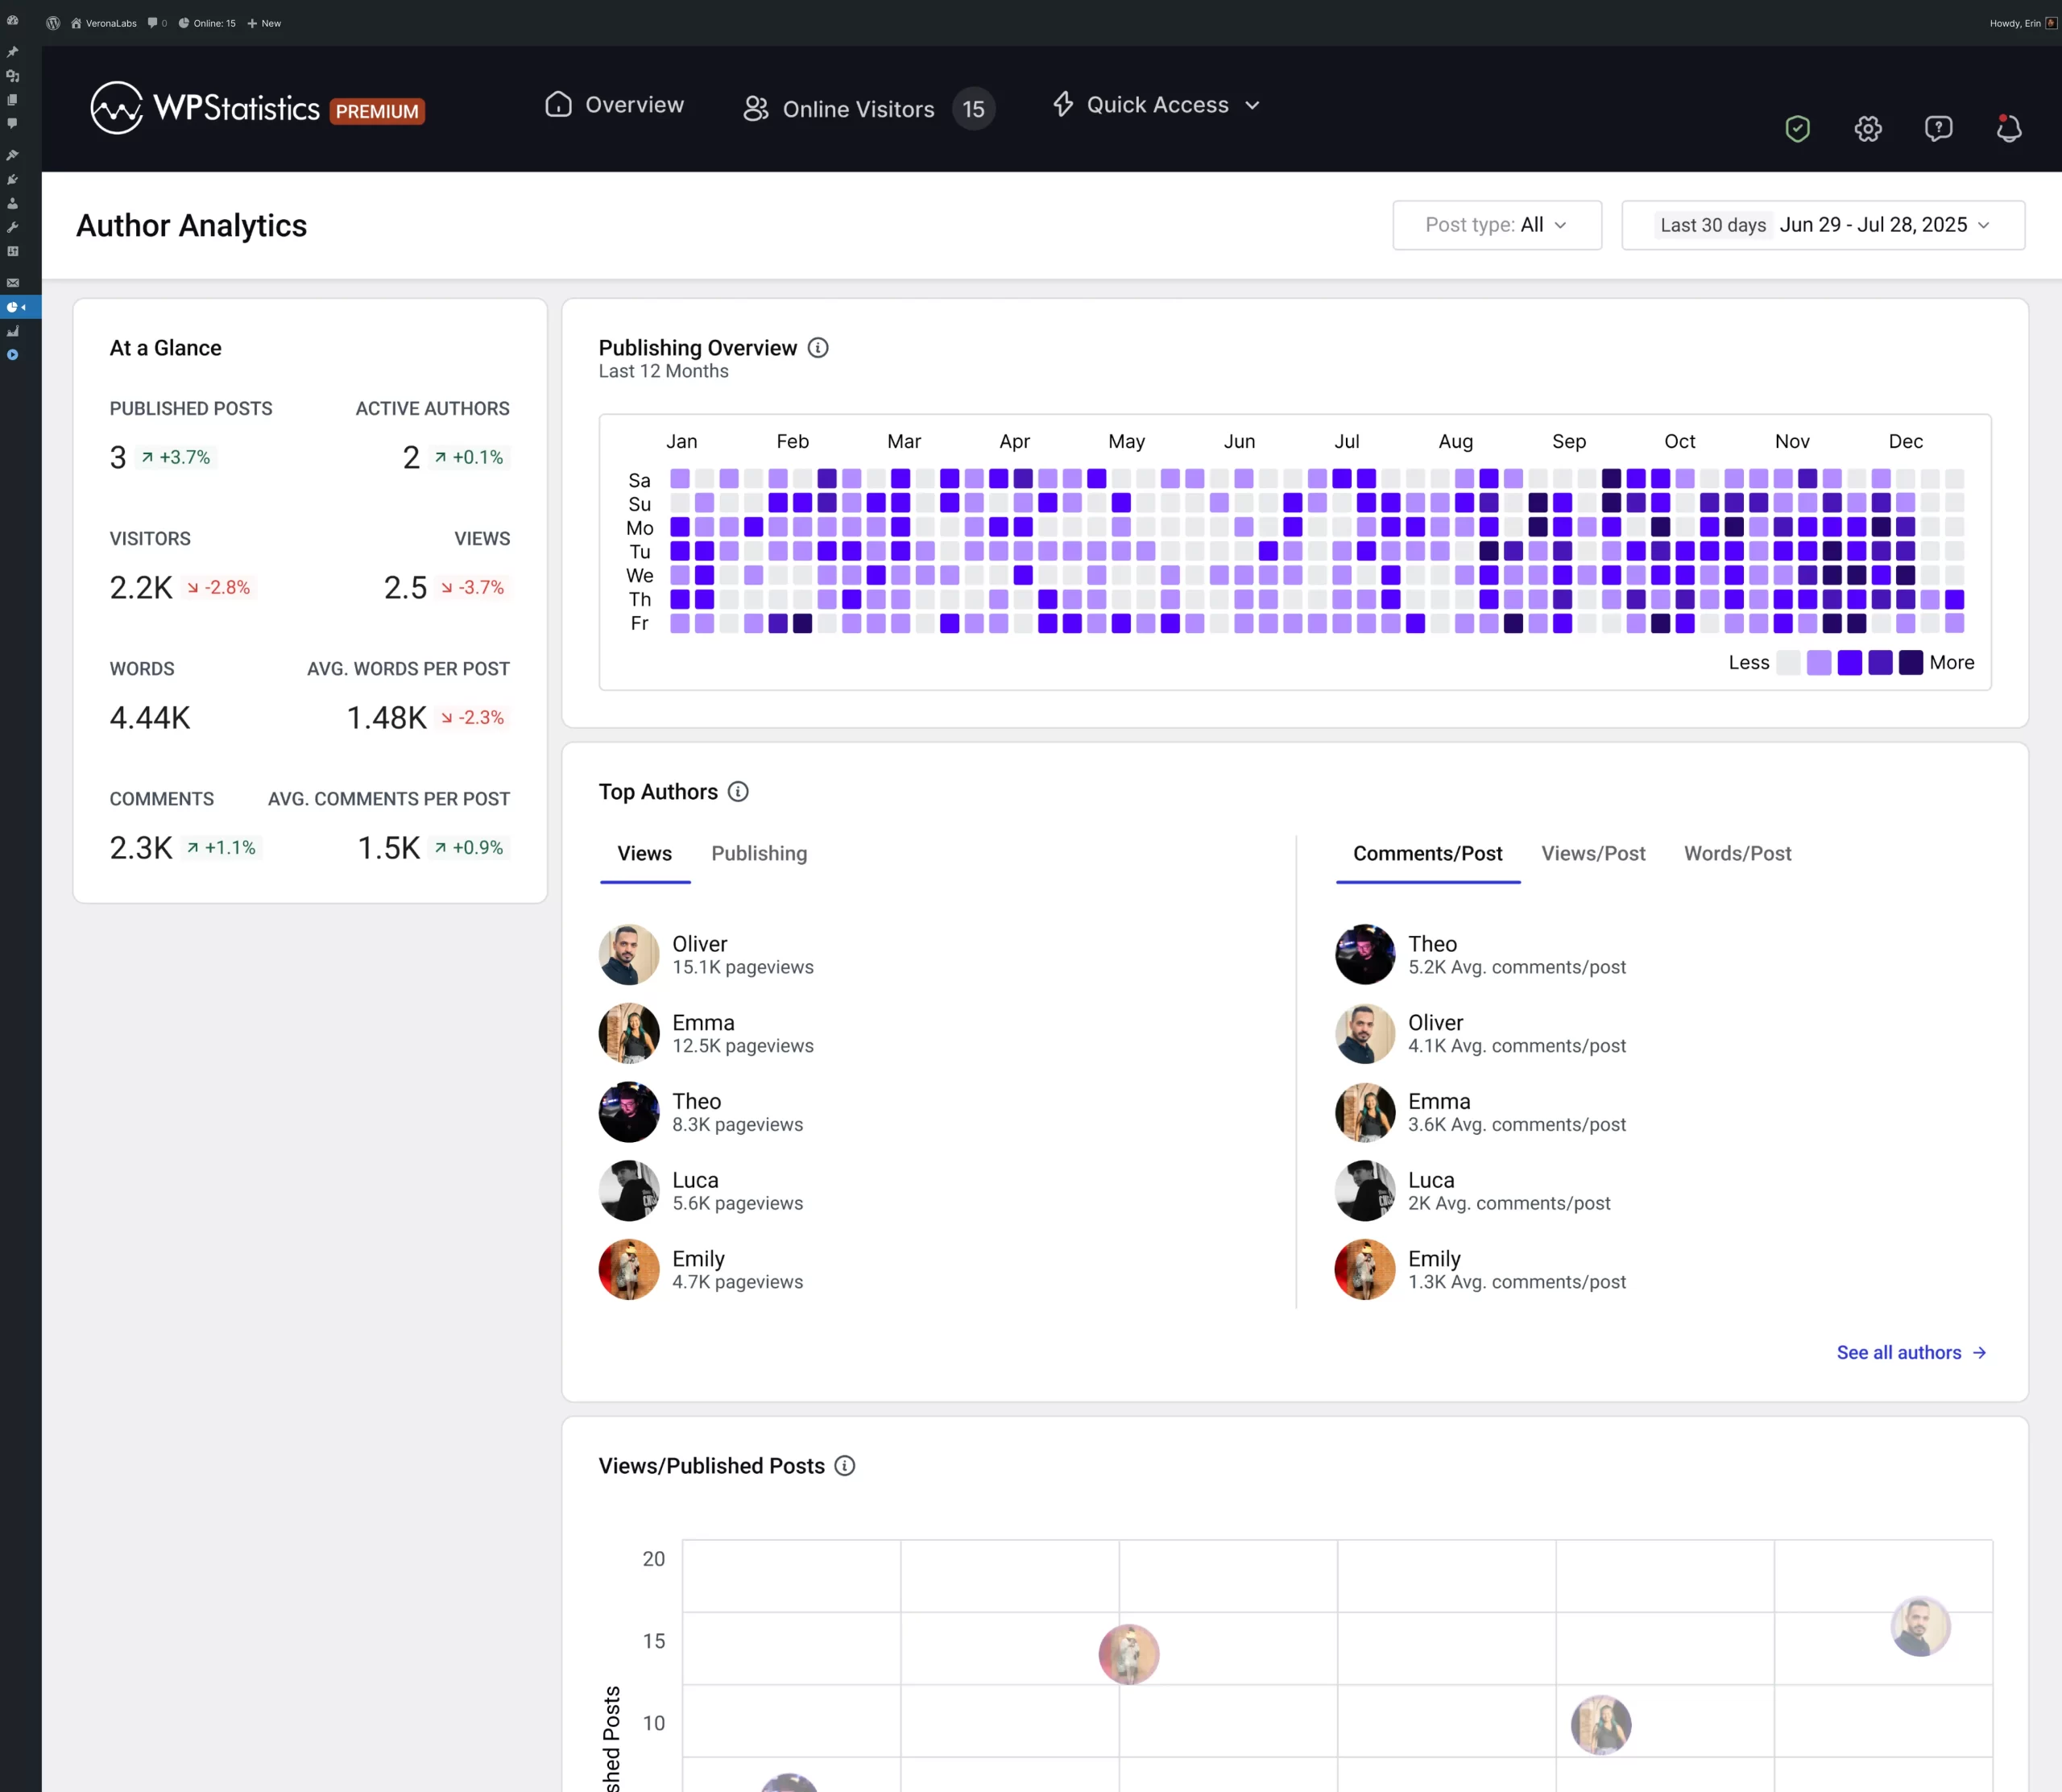Click the blue play circle sidebar icon
The width and height of the screenshot is (2062, 1792).
(x=12, y=355)
